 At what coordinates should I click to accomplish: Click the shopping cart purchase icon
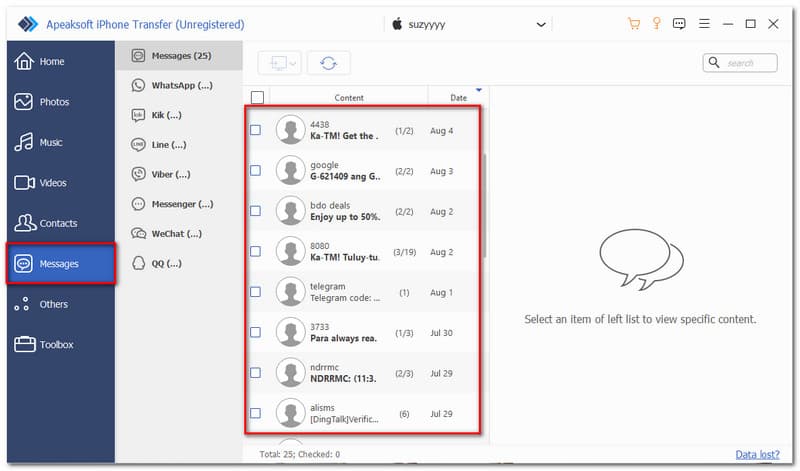(x=634, y=23)
